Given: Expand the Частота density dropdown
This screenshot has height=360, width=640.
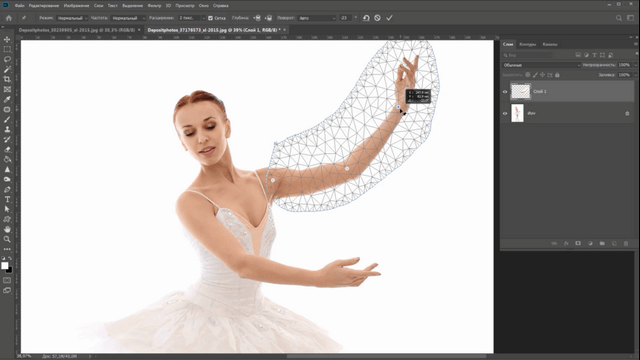Looking at the screenshot, I should tap(128, 18).
